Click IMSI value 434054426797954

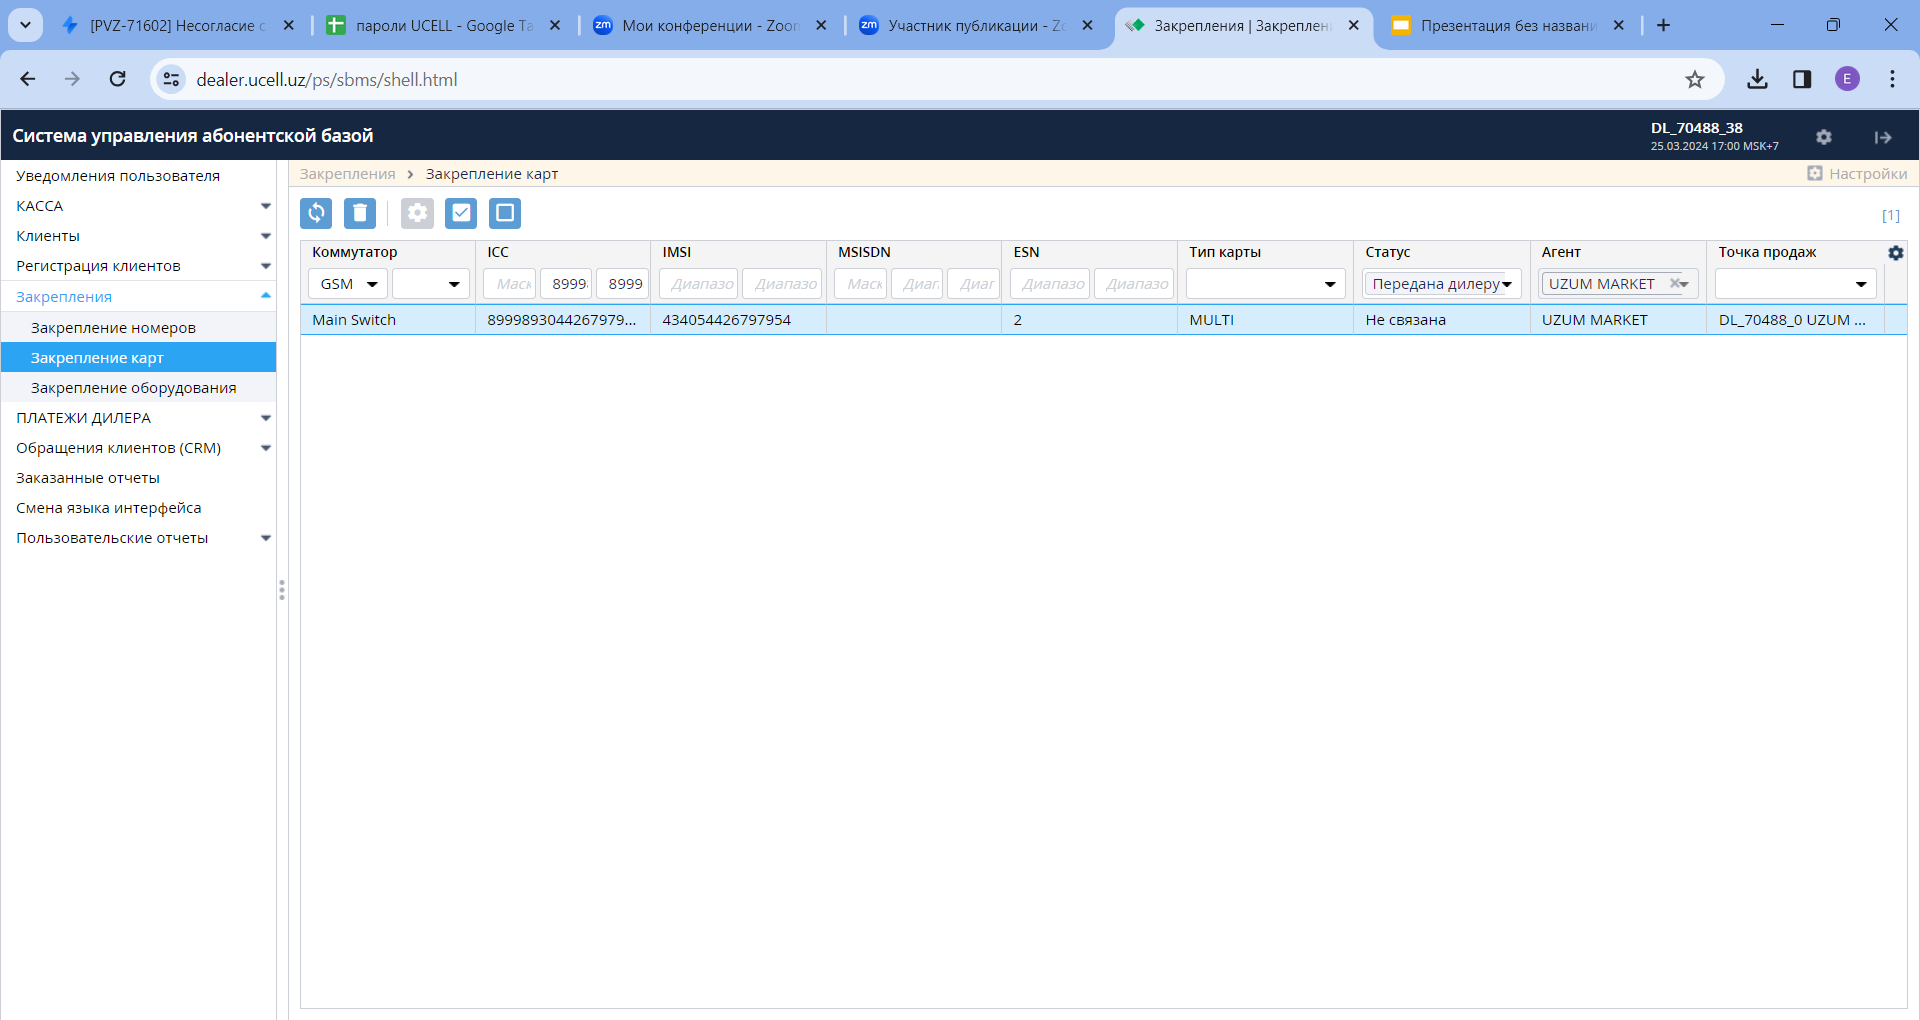coord(726,320)
